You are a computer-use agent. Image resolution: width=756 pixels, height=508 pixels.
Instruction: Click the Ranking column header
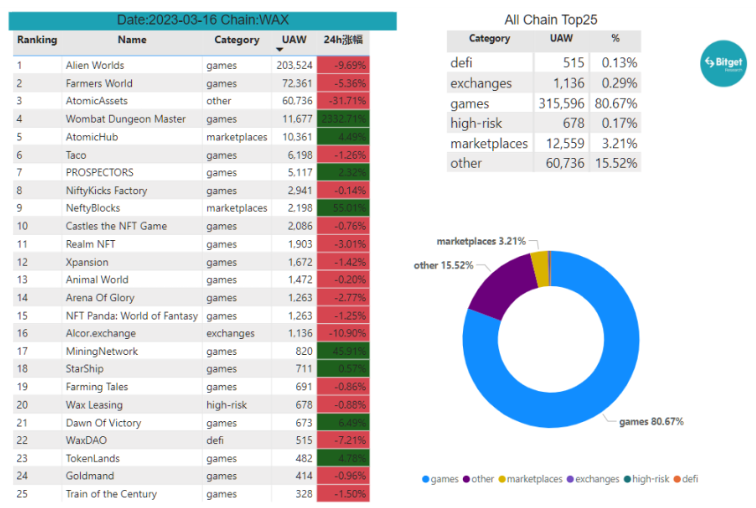tap(37, 40)
